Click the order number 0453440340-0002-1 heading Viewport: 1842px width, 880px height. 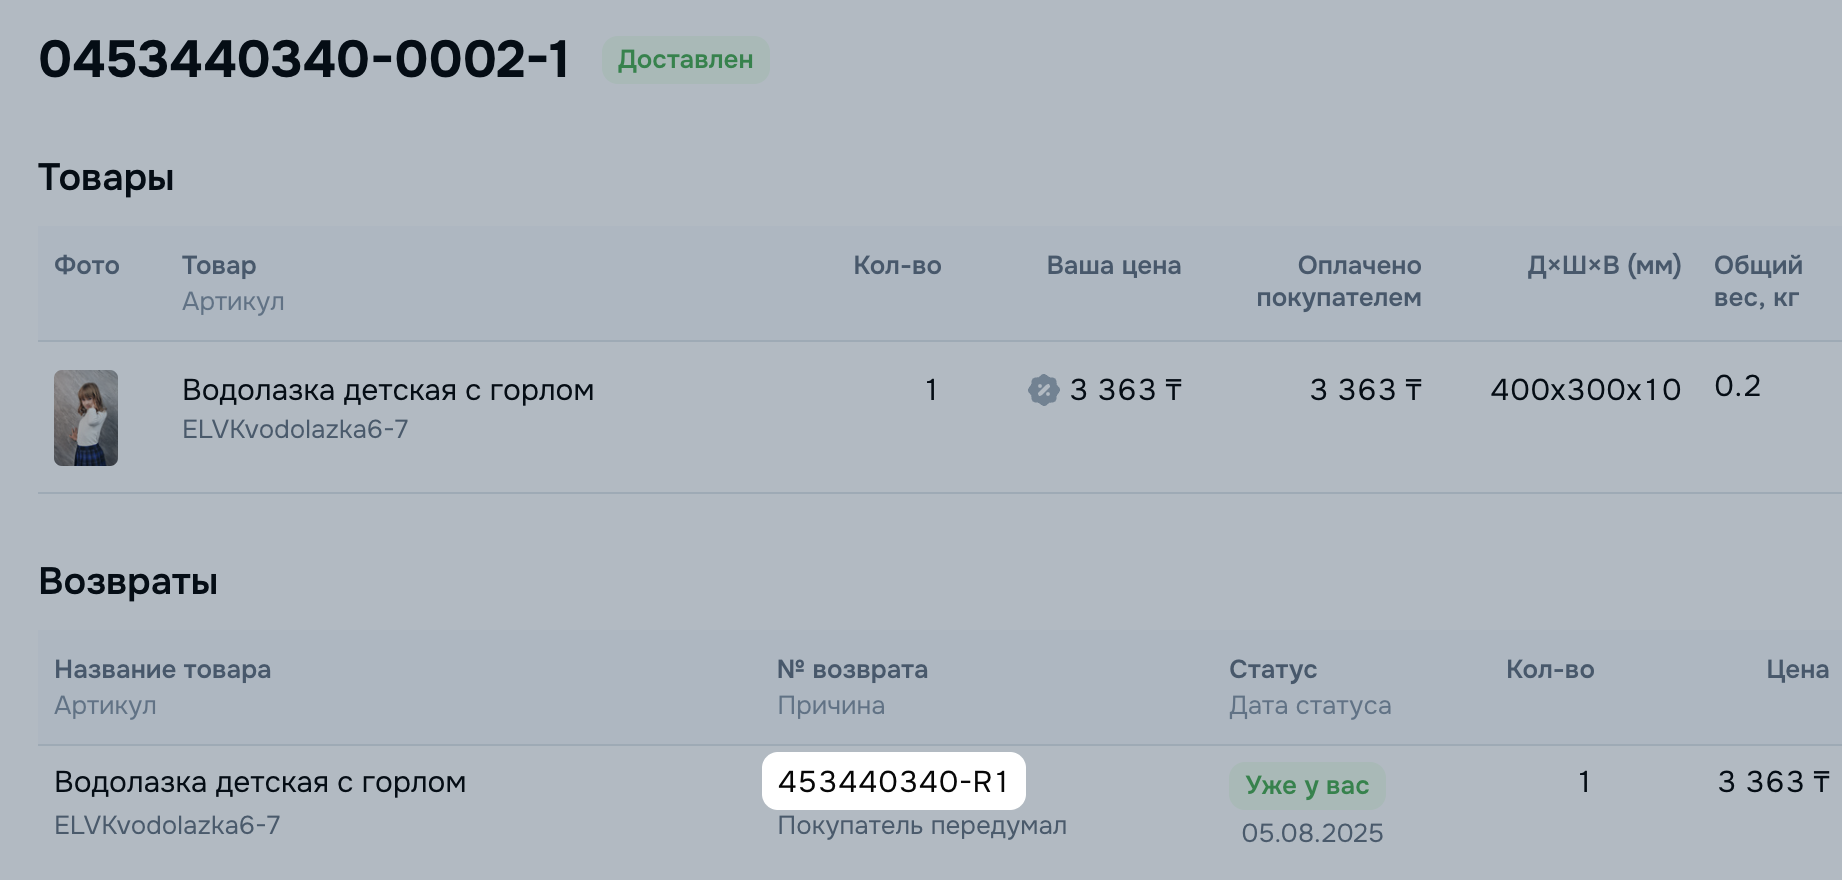tap(304, 59)
